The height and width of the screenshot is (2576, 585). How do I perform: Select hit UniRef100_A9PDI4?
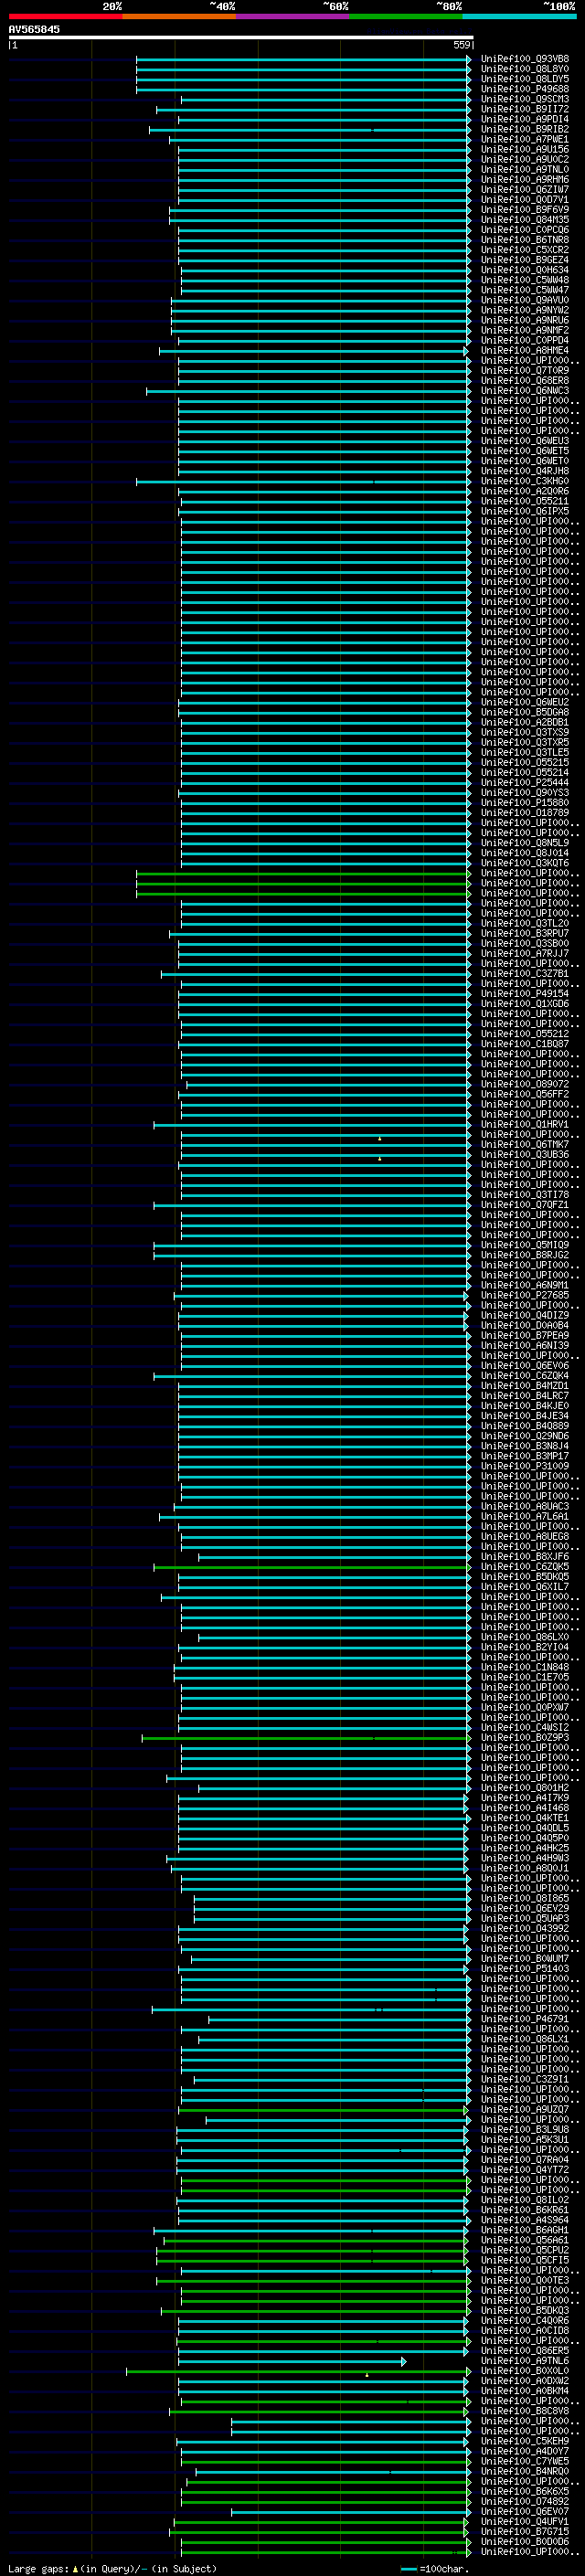(x=524, y=119)
